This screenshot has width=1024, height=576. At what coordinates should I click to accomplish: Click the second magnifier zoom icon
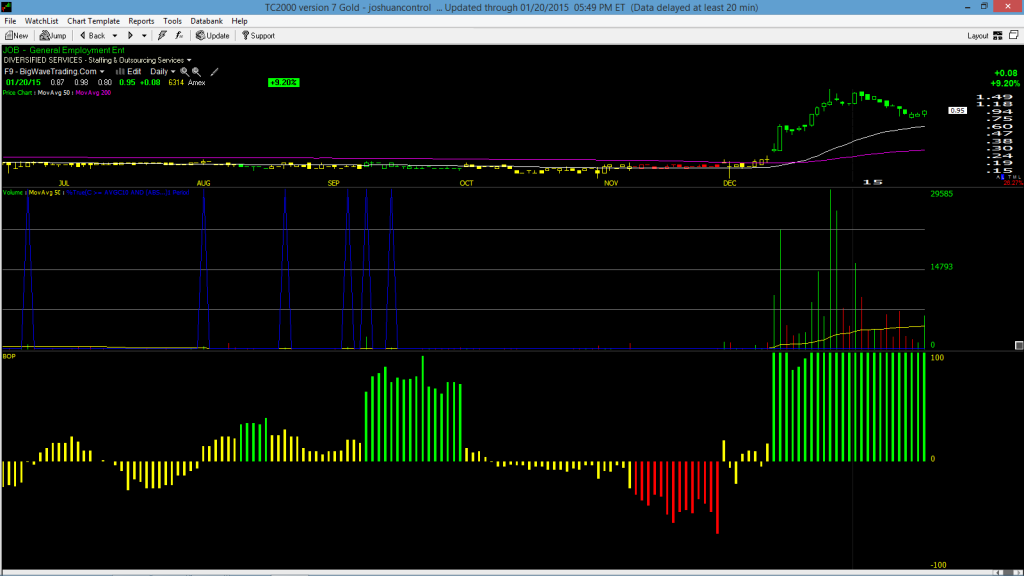(x=196, y=72)
